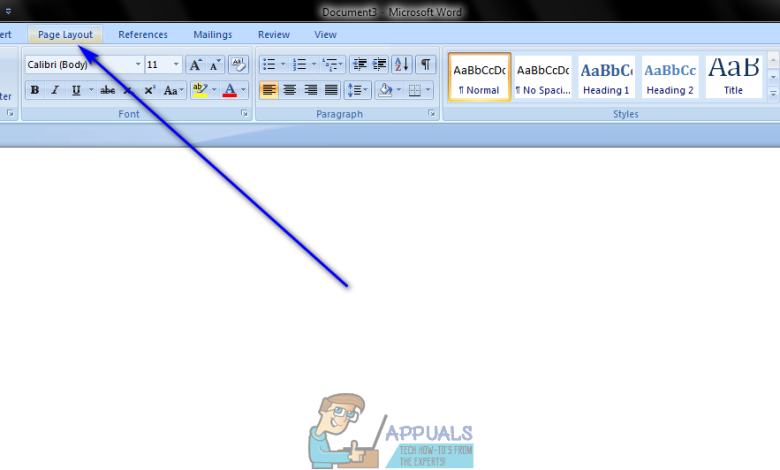Open the Line Spacing menu
The image size is (780, 470).
(x=357, y=90)
